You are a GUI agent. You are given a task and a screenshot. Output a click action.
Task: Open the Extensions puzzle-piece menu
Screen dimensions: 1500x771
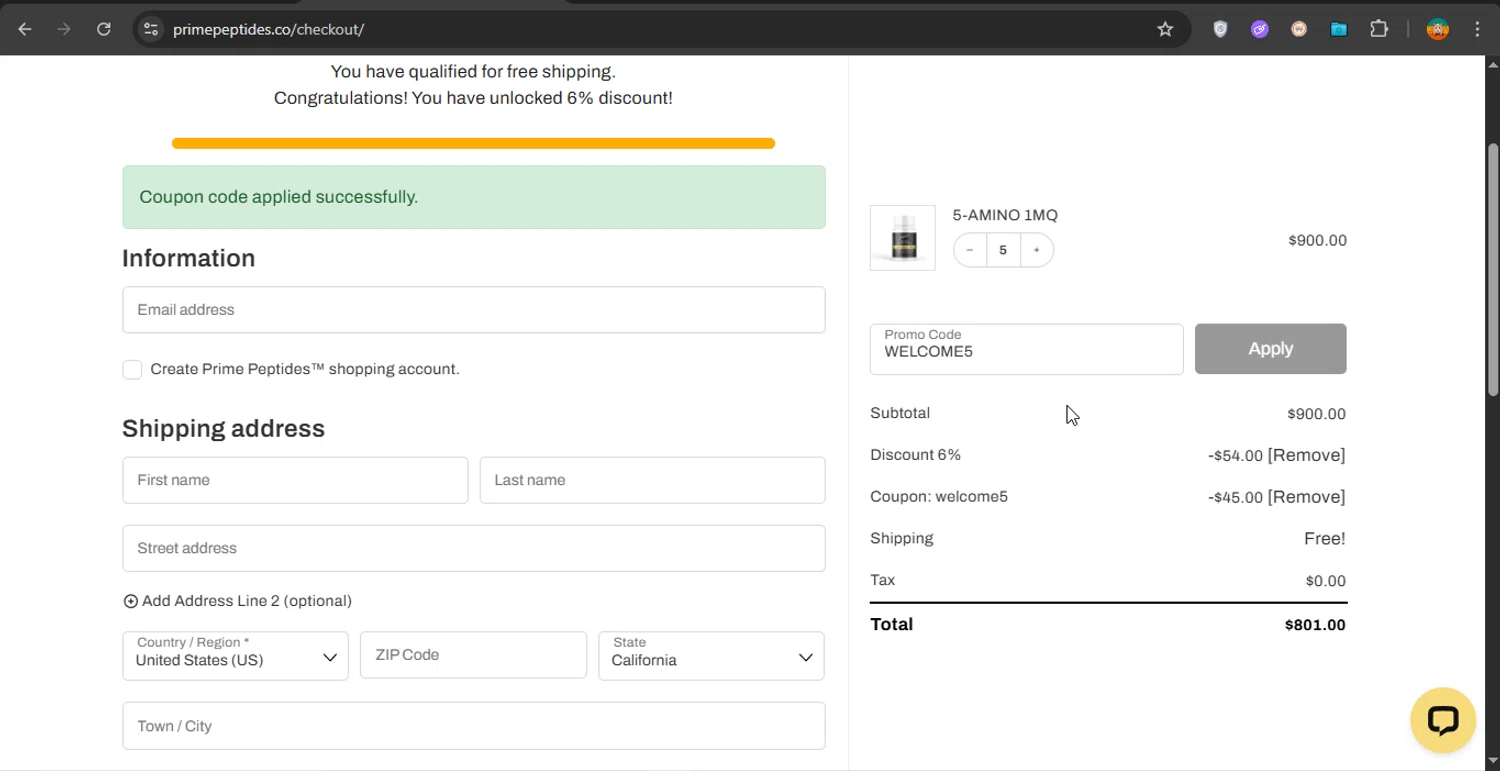tap(1379, 29)
